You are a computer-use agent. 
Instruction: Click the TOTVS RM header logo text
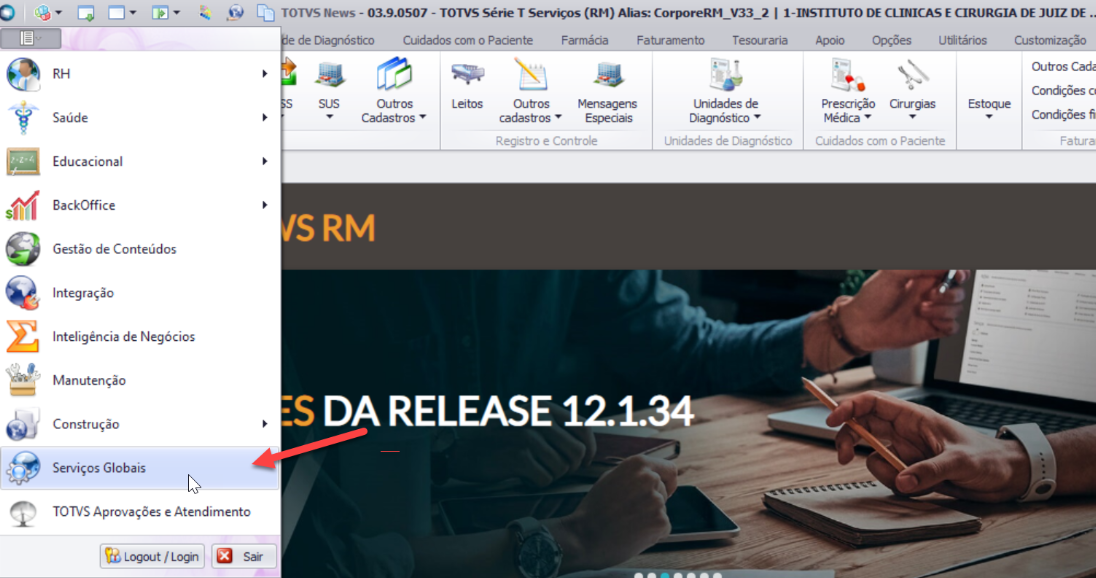point(329,228)
